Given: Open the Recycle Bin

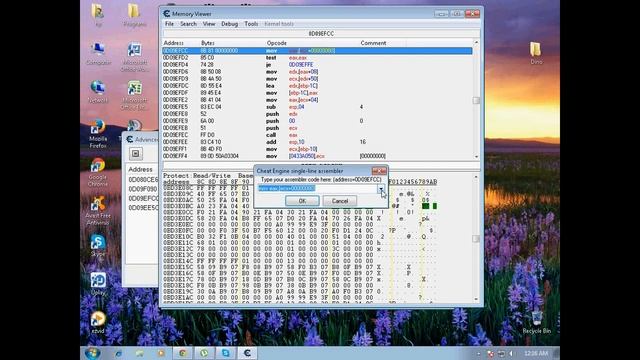Looking at the screenshot, I should point(536,322).
